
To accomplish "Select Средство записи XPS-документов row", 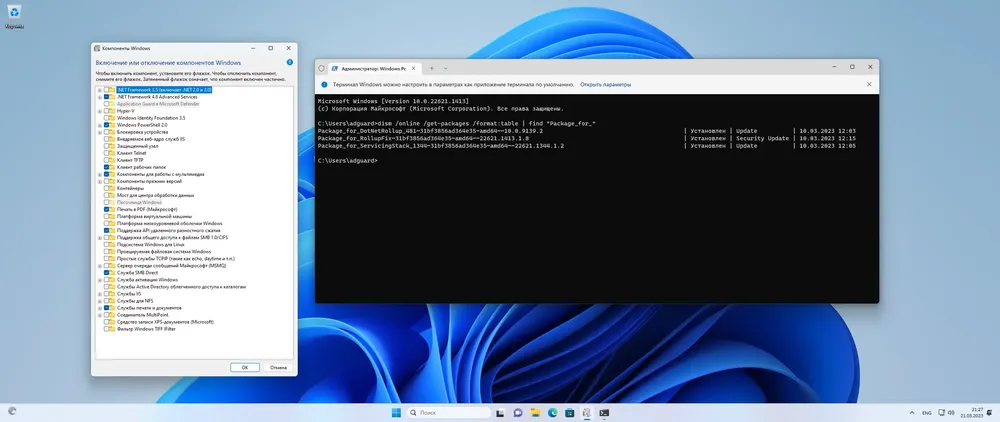I will point(165,321).
